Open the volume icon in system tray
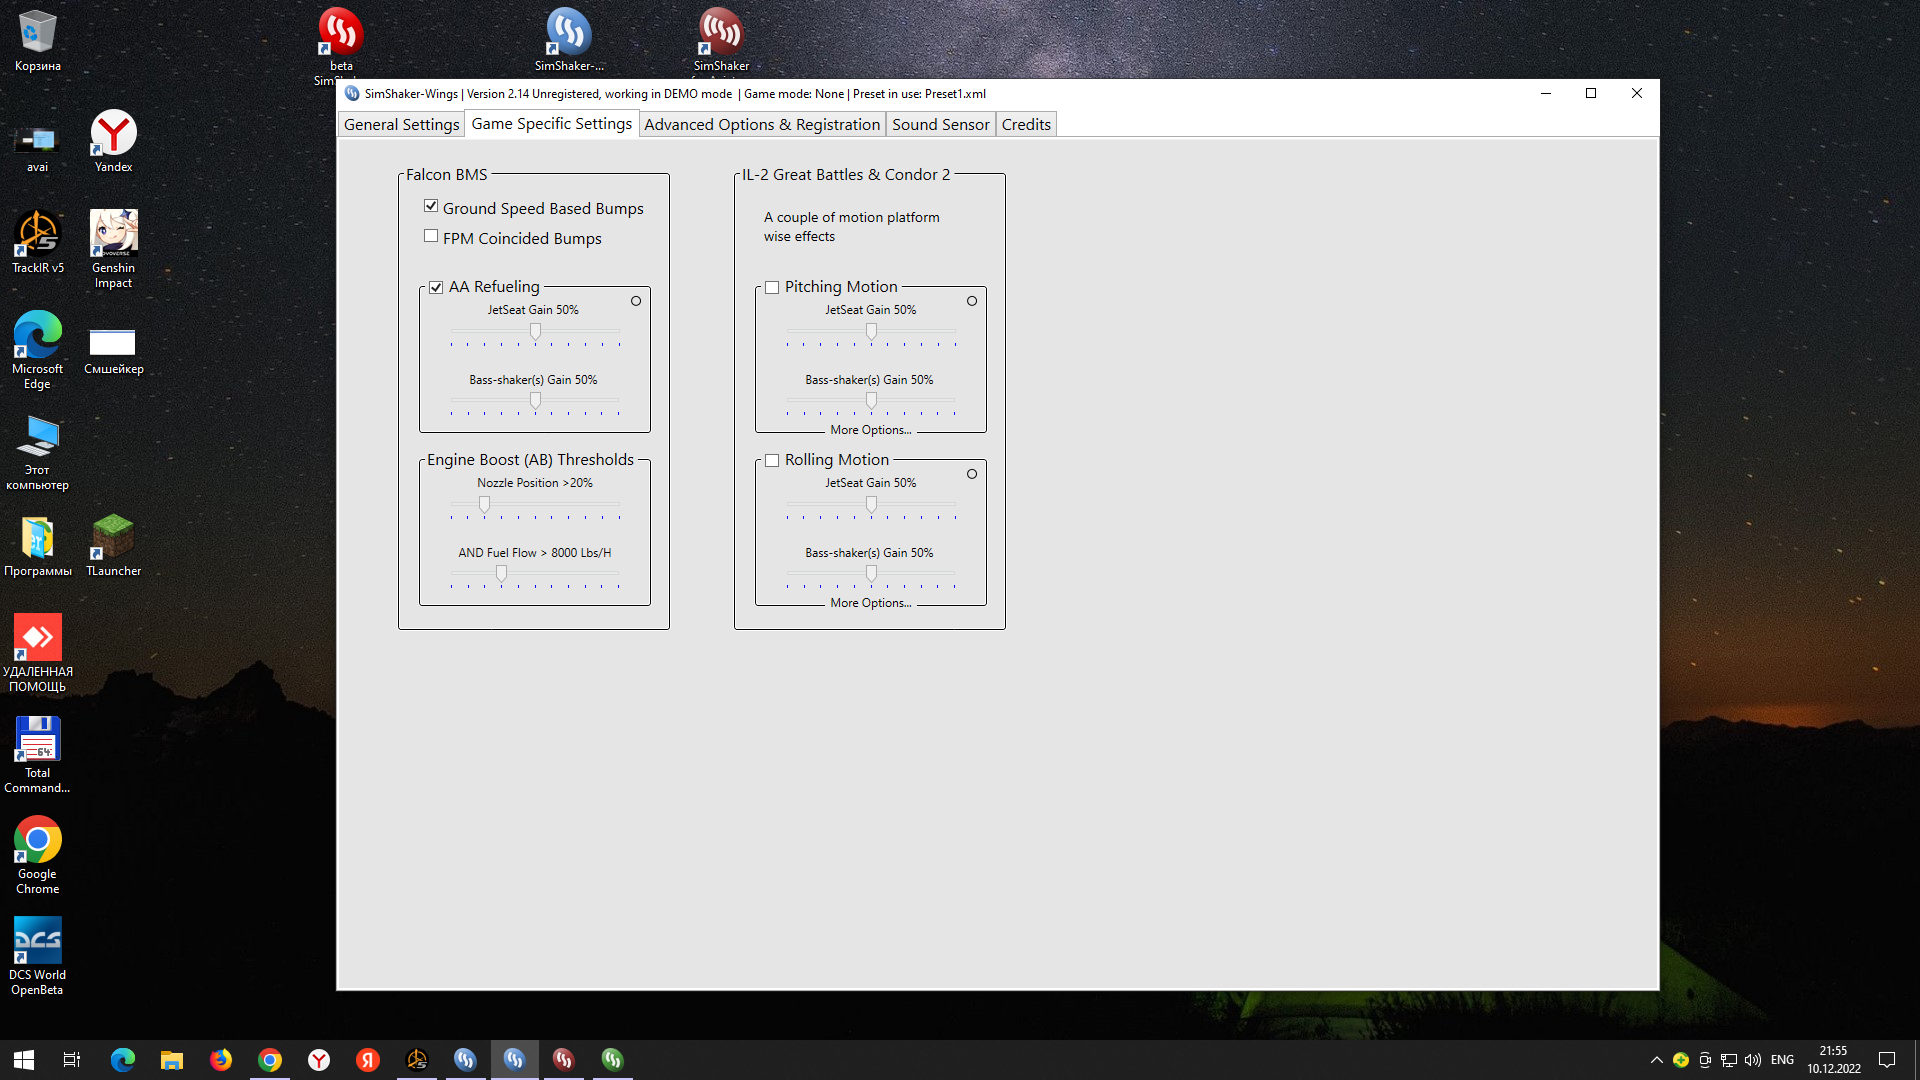Viewport: 1920px width, 1080px height. (1753, 1060)
